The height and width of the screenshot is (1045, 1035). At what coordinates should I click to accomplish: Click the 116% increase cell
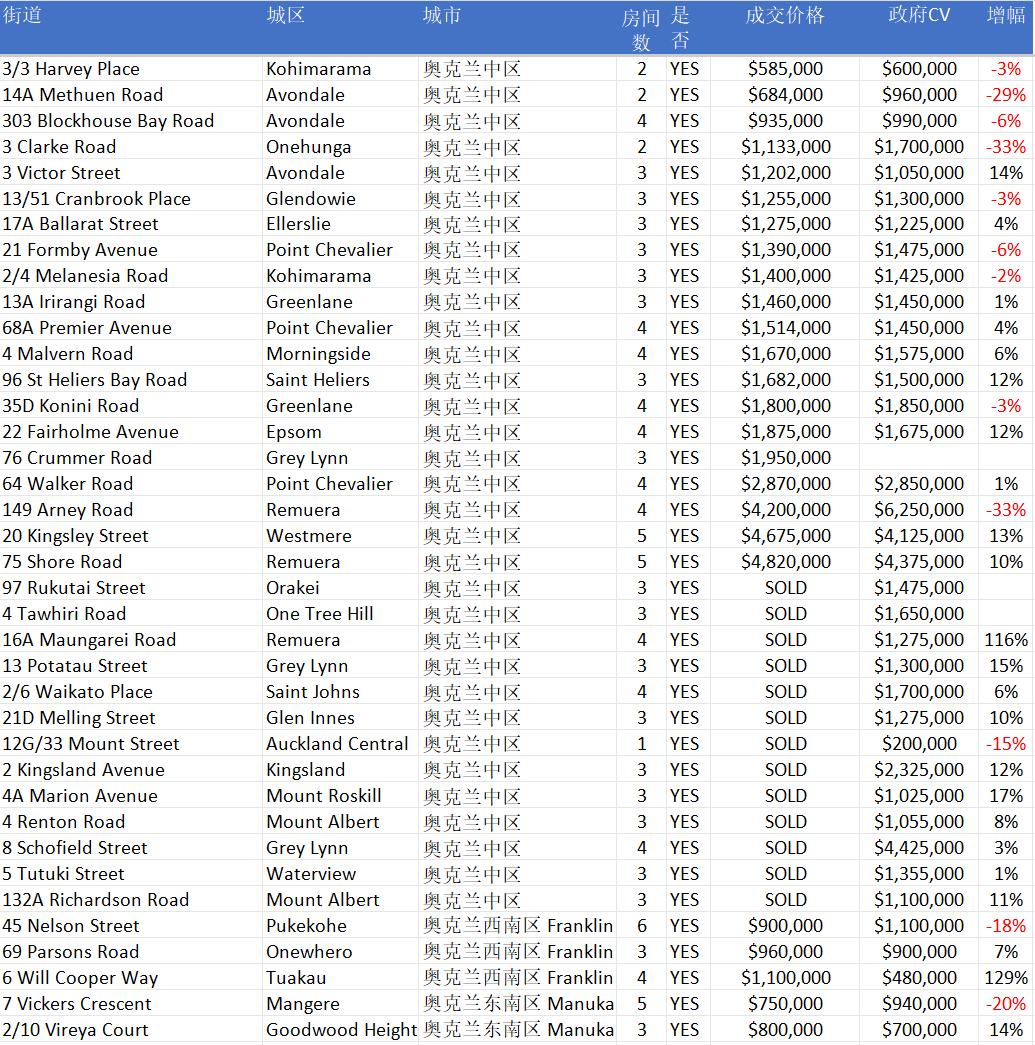coord(1005,640)
